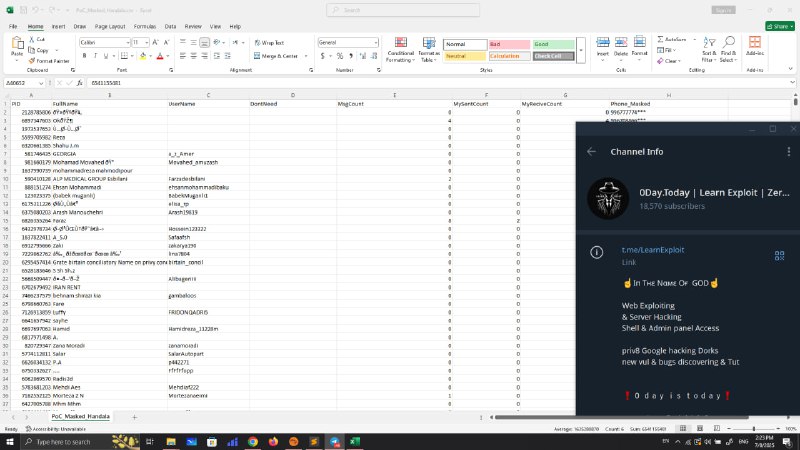Viewport: 800px width, 450px height.
Task: Expand the cell styles gallery
Action: click(581, 51)
